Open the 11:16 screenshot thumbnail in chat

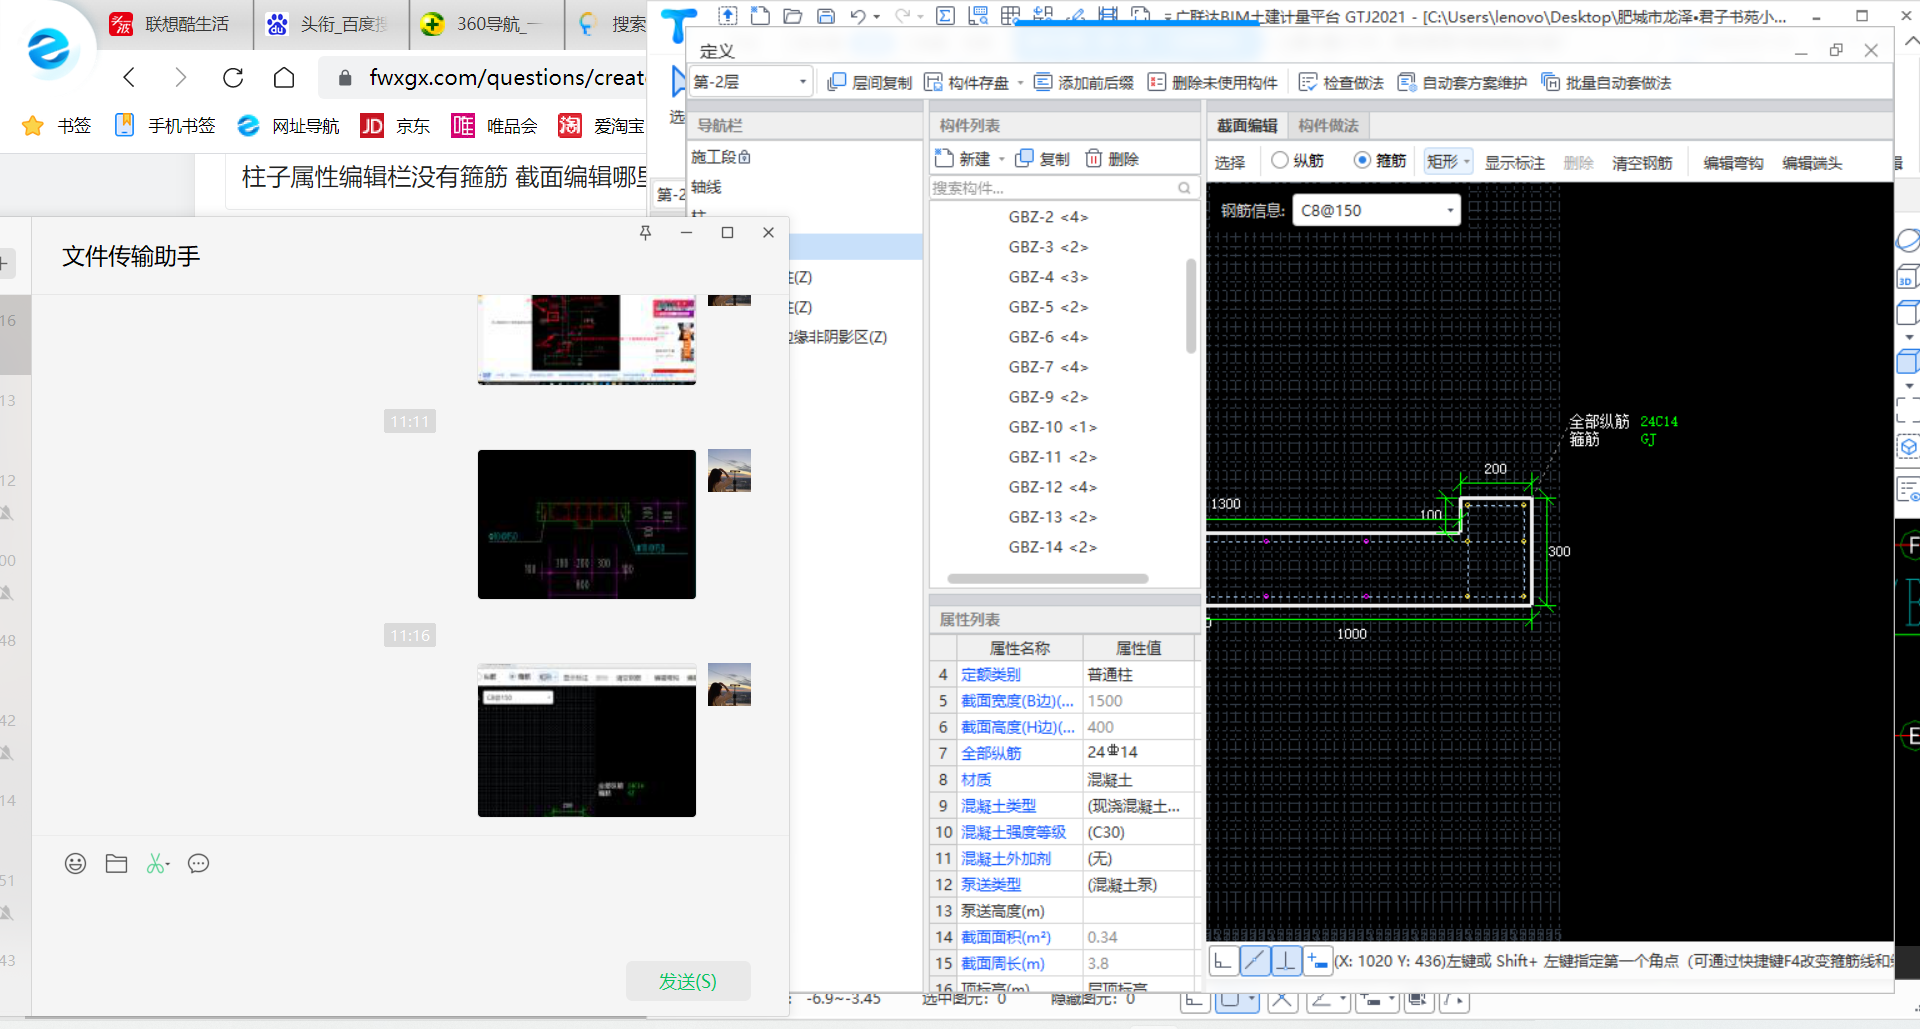(x=587, y=740)
